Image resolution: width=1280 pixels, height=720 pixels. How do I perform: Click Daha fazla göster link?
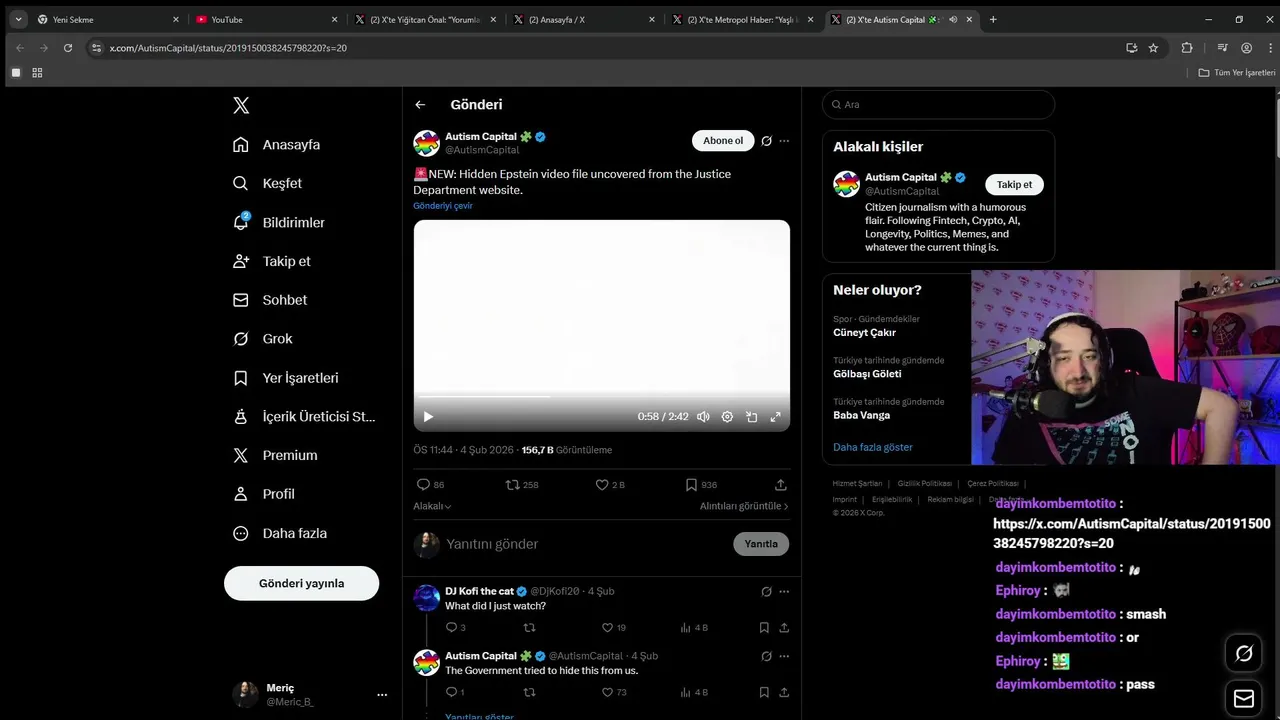[873, 447]
